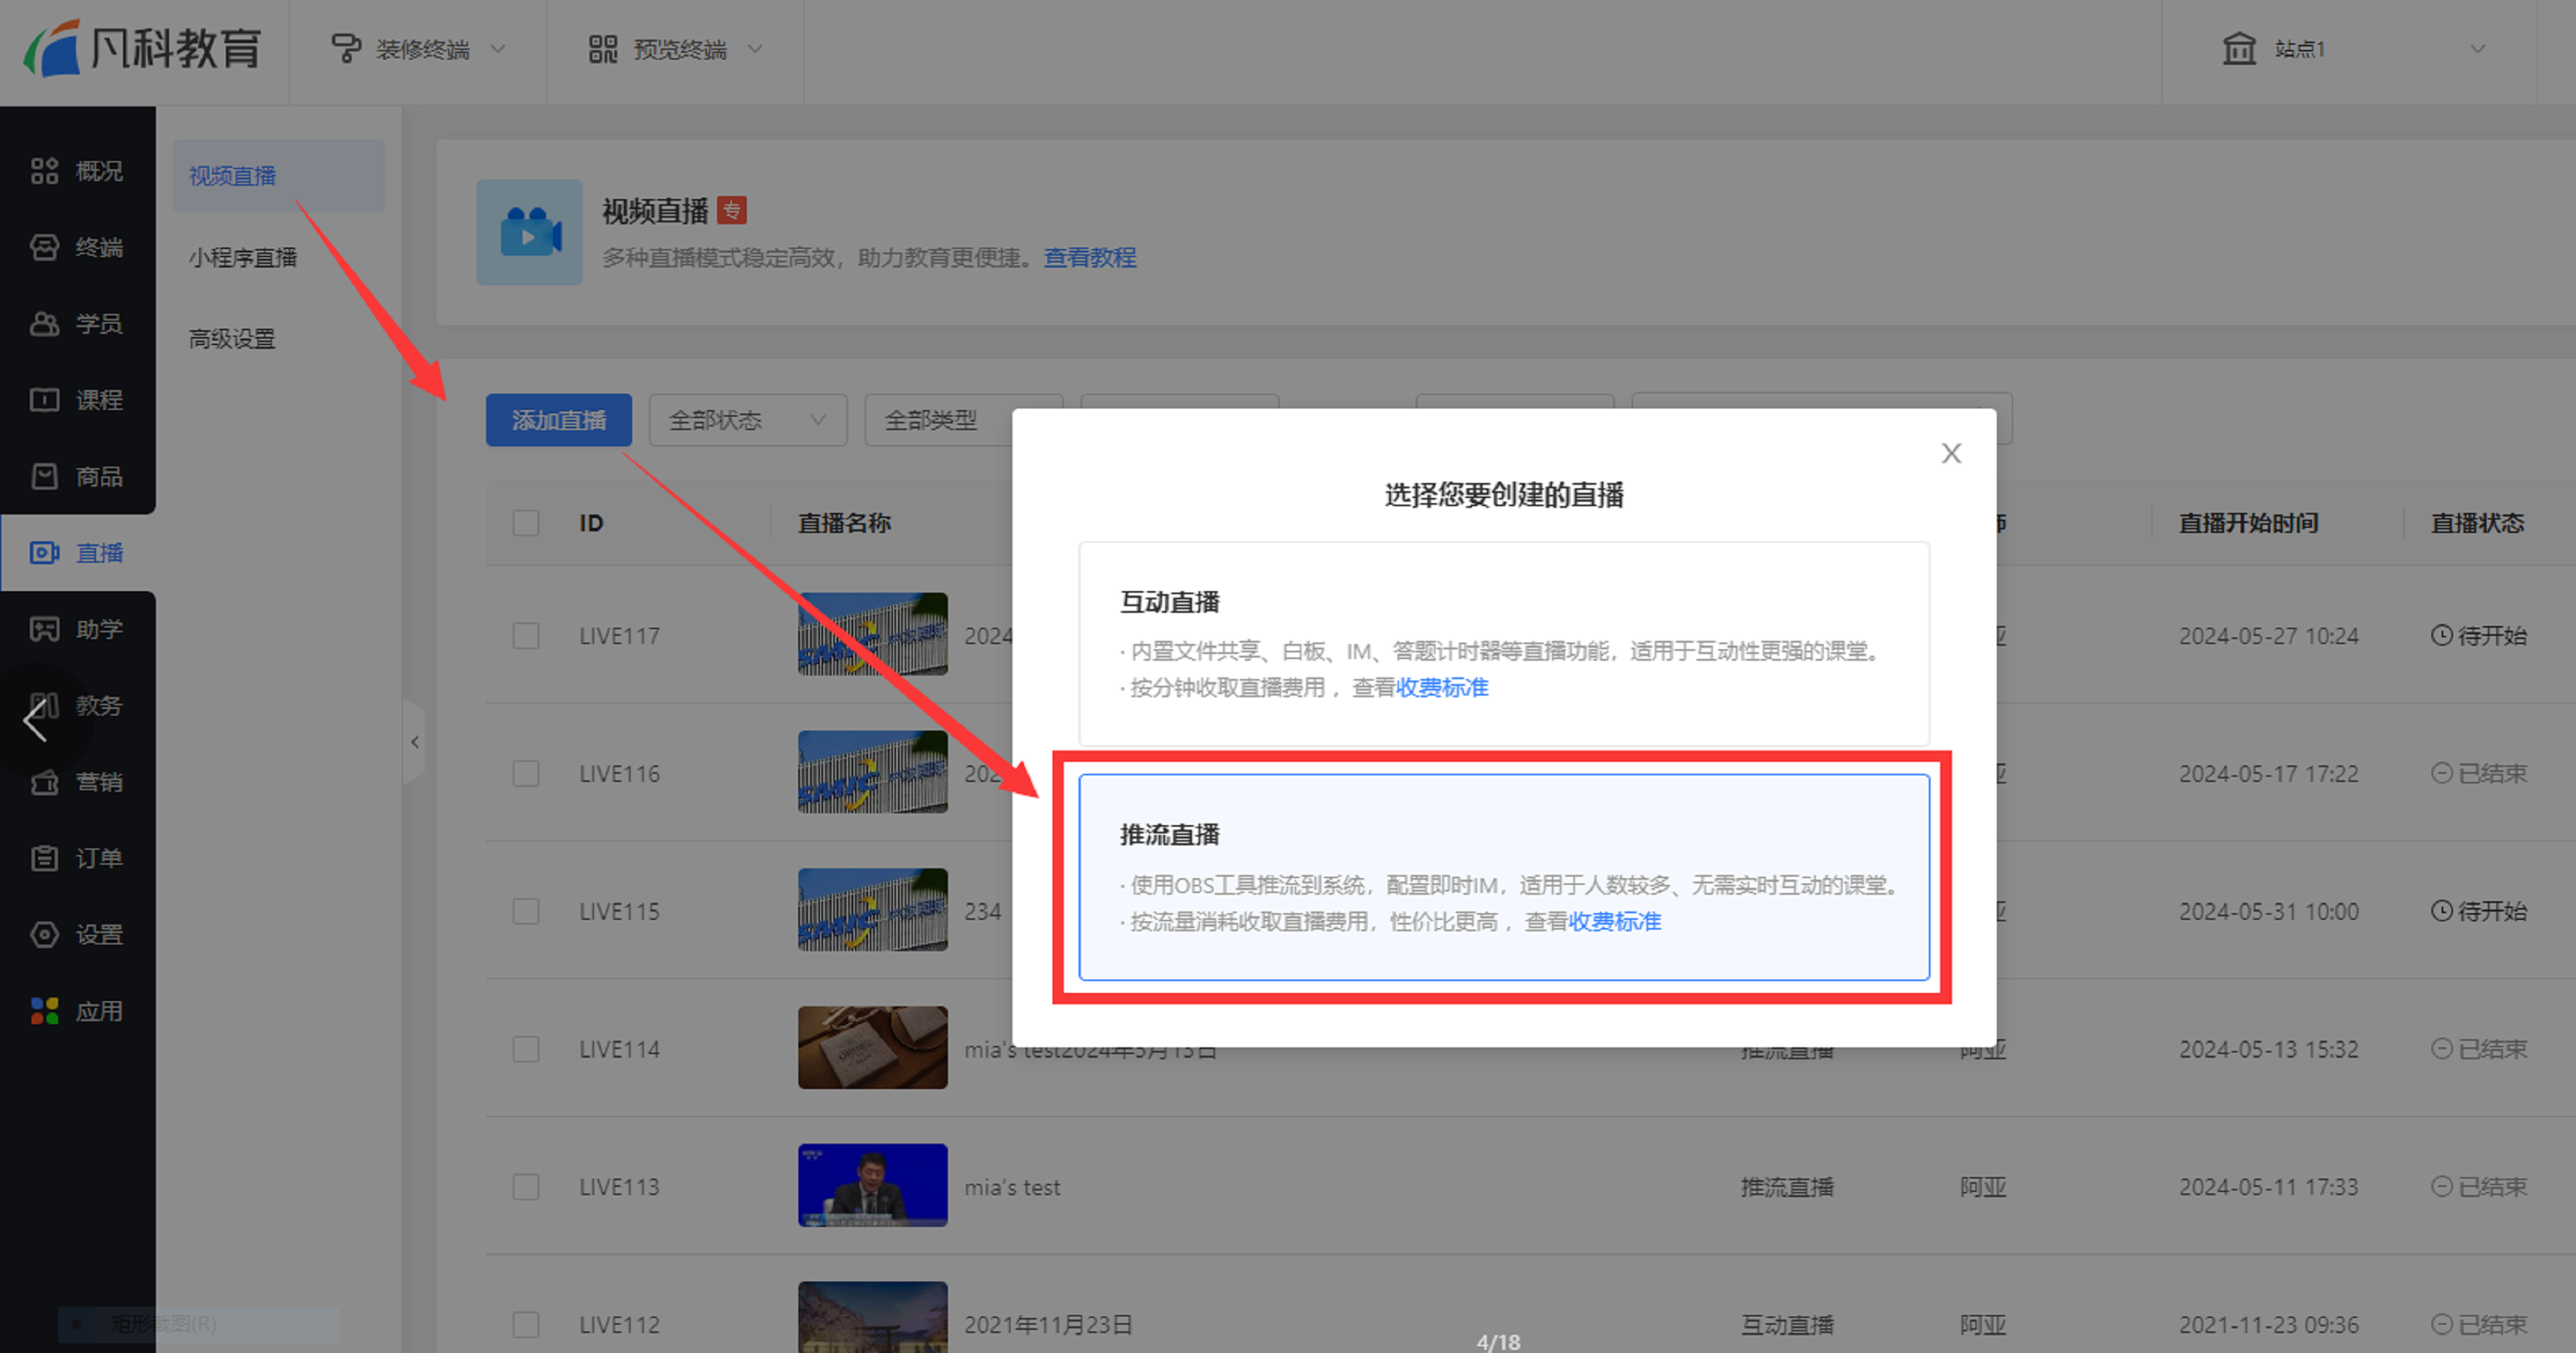Click the 设置 settings sidebar icon
The height and width of the screenshot is (1353, 2576).
44,934
